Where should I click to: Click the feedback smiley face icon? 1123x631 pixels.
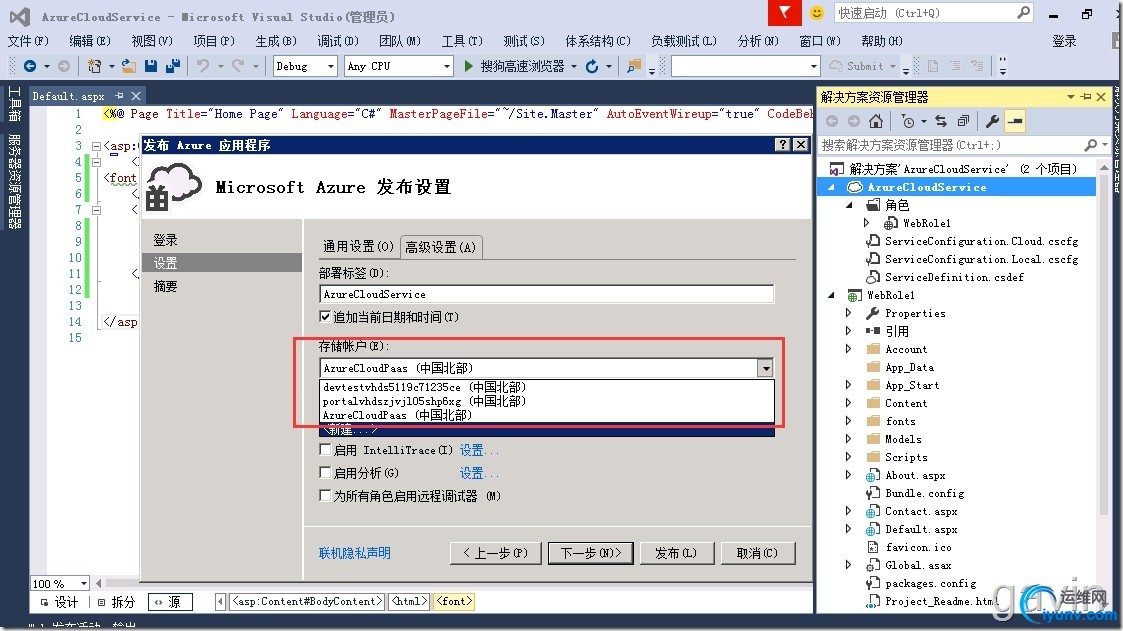pos(816,13)
